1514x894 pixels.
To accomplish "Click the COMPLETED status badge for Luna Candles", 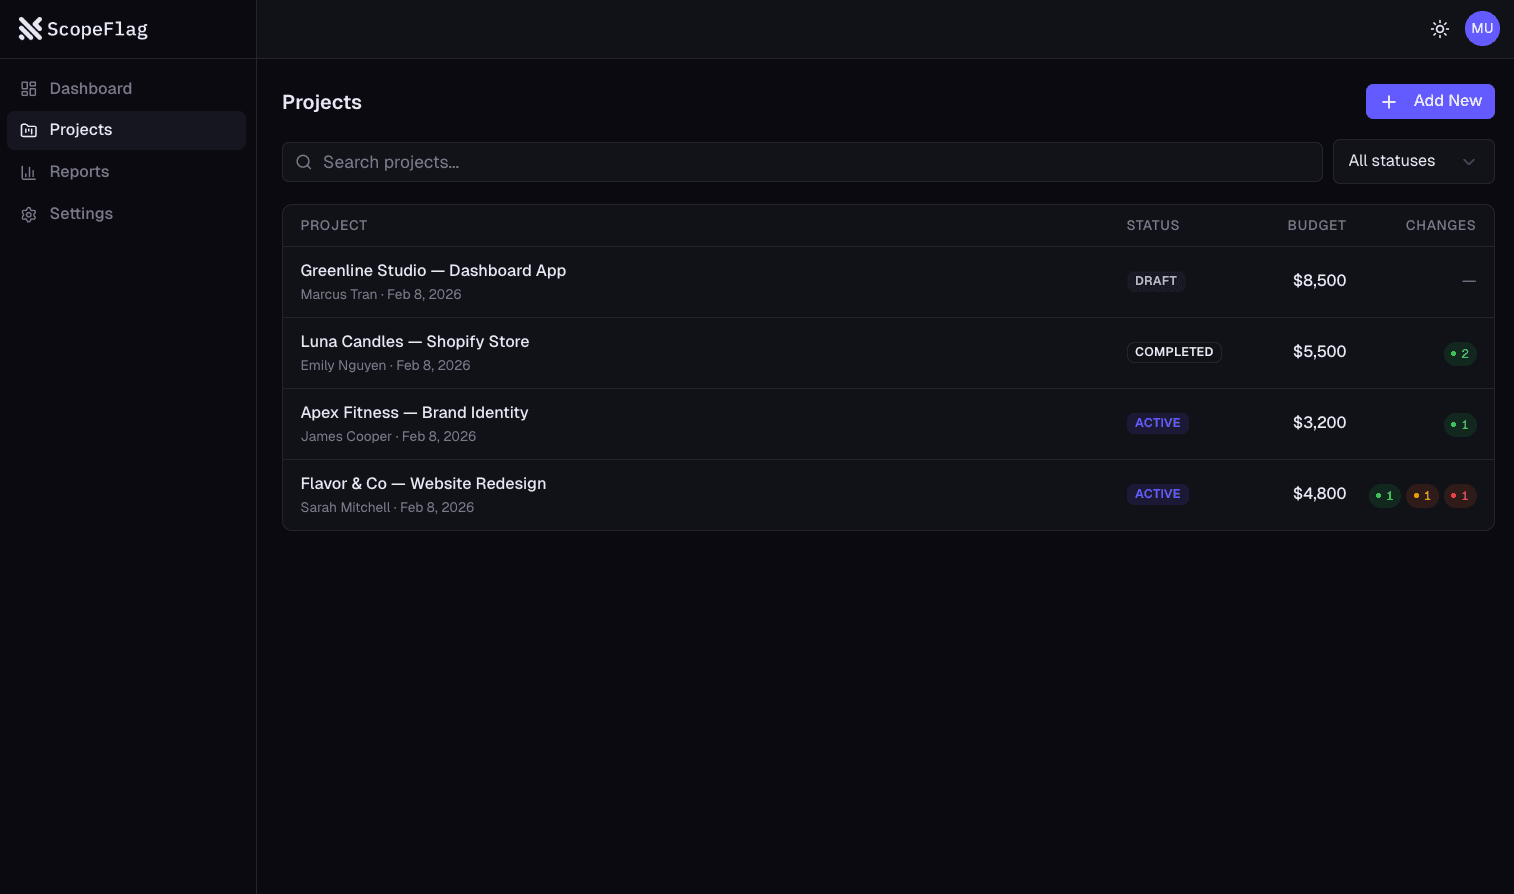I will (1173, 352).
